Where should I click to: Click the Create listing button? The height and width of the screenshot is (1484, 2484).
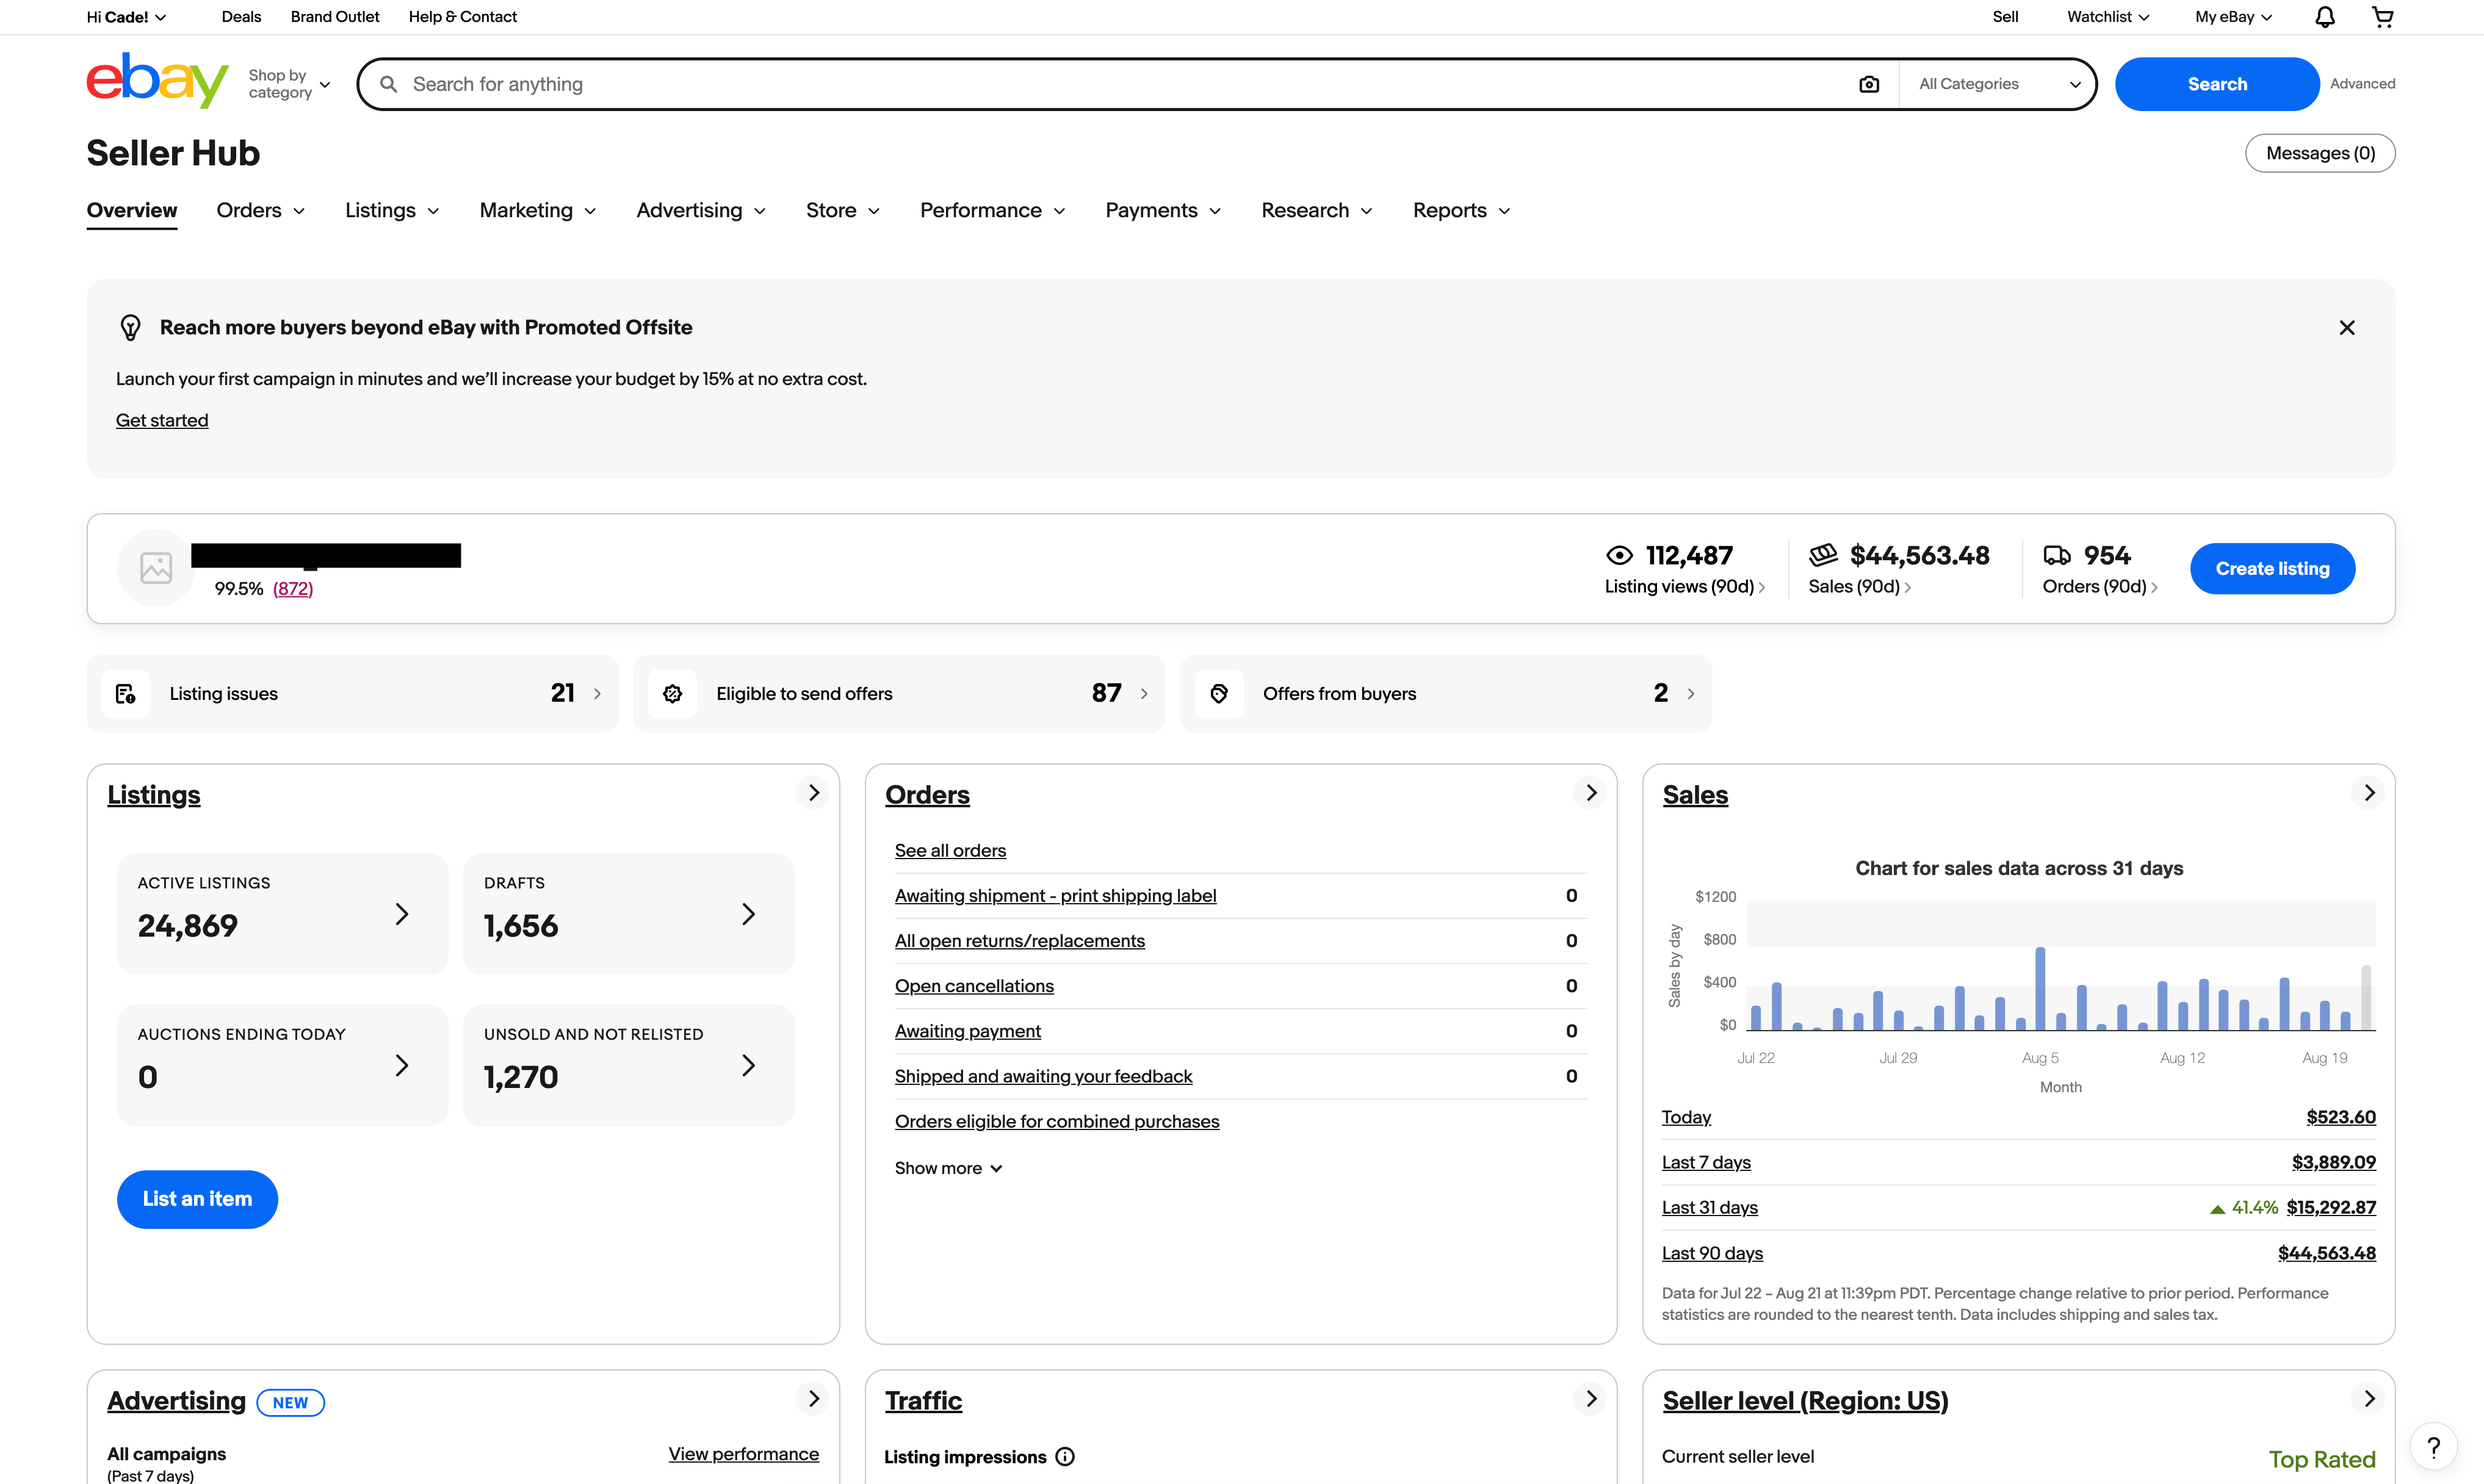pyautogui.click(x=2272, y=569)
